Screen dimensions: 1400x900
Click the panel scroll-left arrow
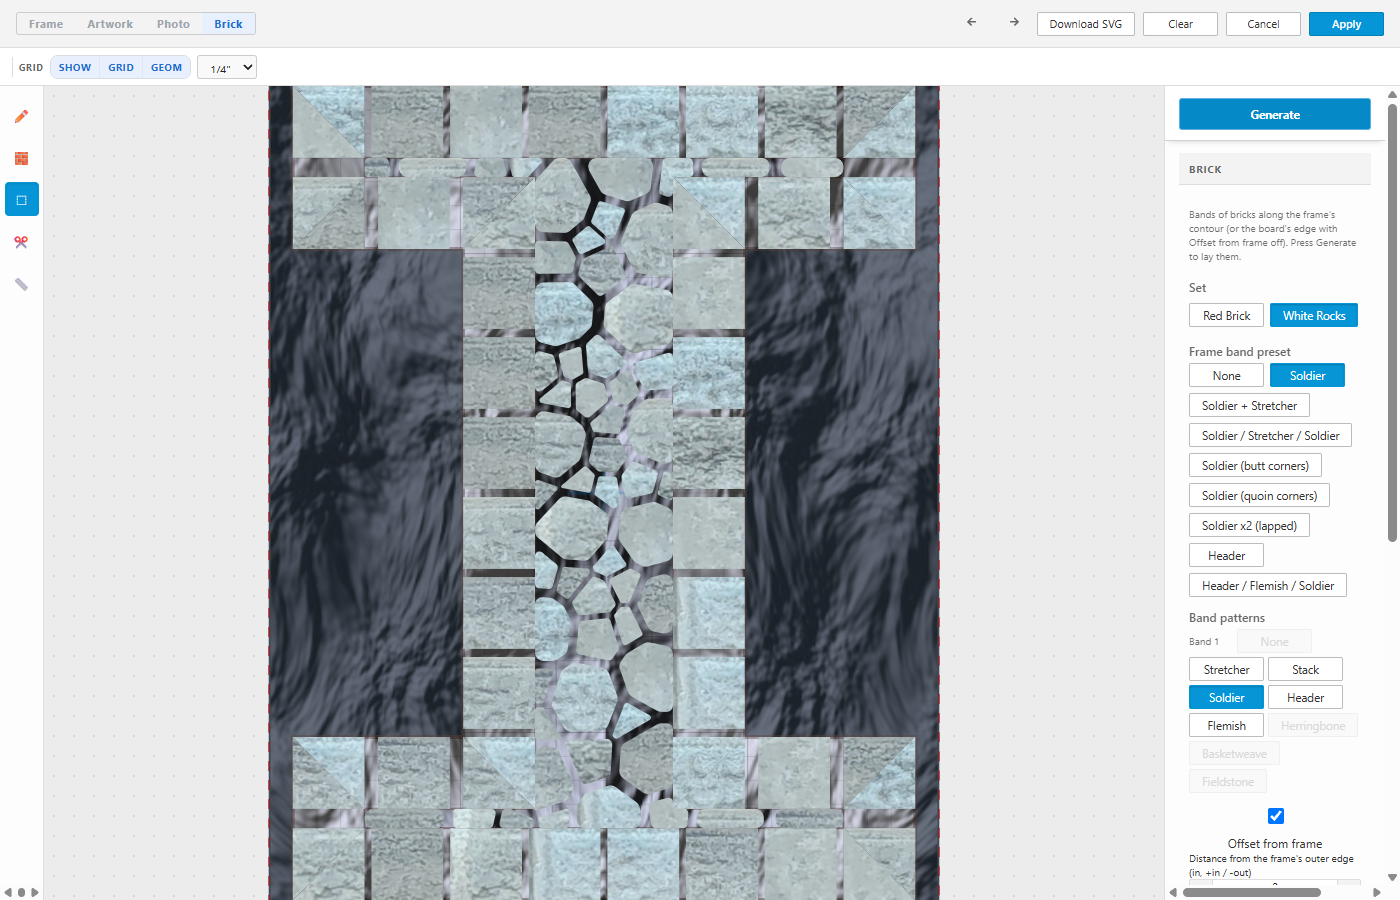(x=1173, y=892)
